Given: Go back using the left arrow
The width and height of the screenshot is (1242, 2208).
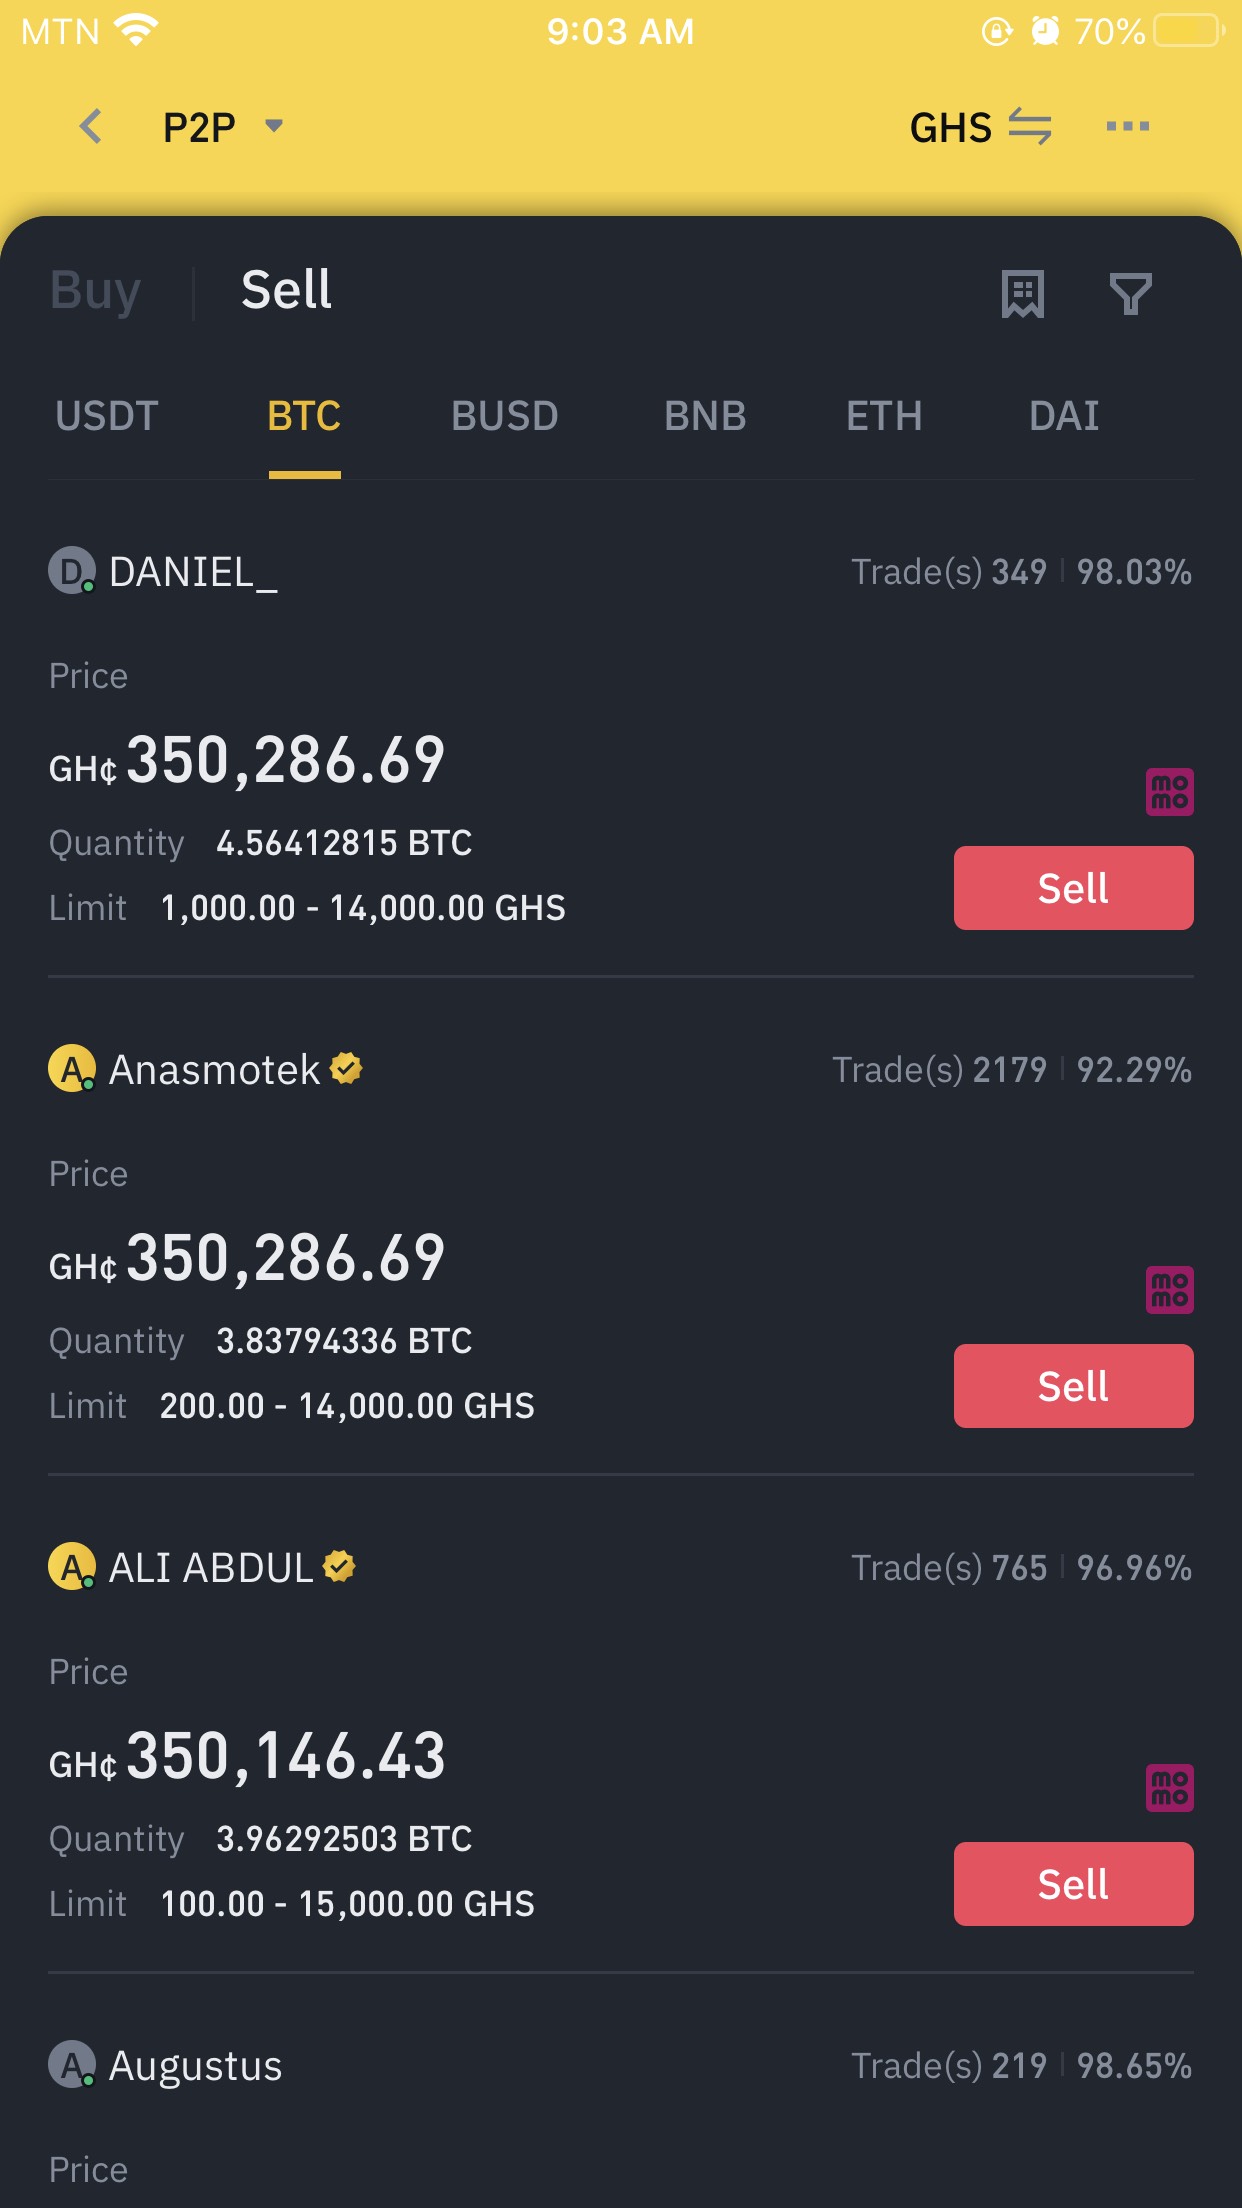Looking at the screenshot, I should 91,126.
